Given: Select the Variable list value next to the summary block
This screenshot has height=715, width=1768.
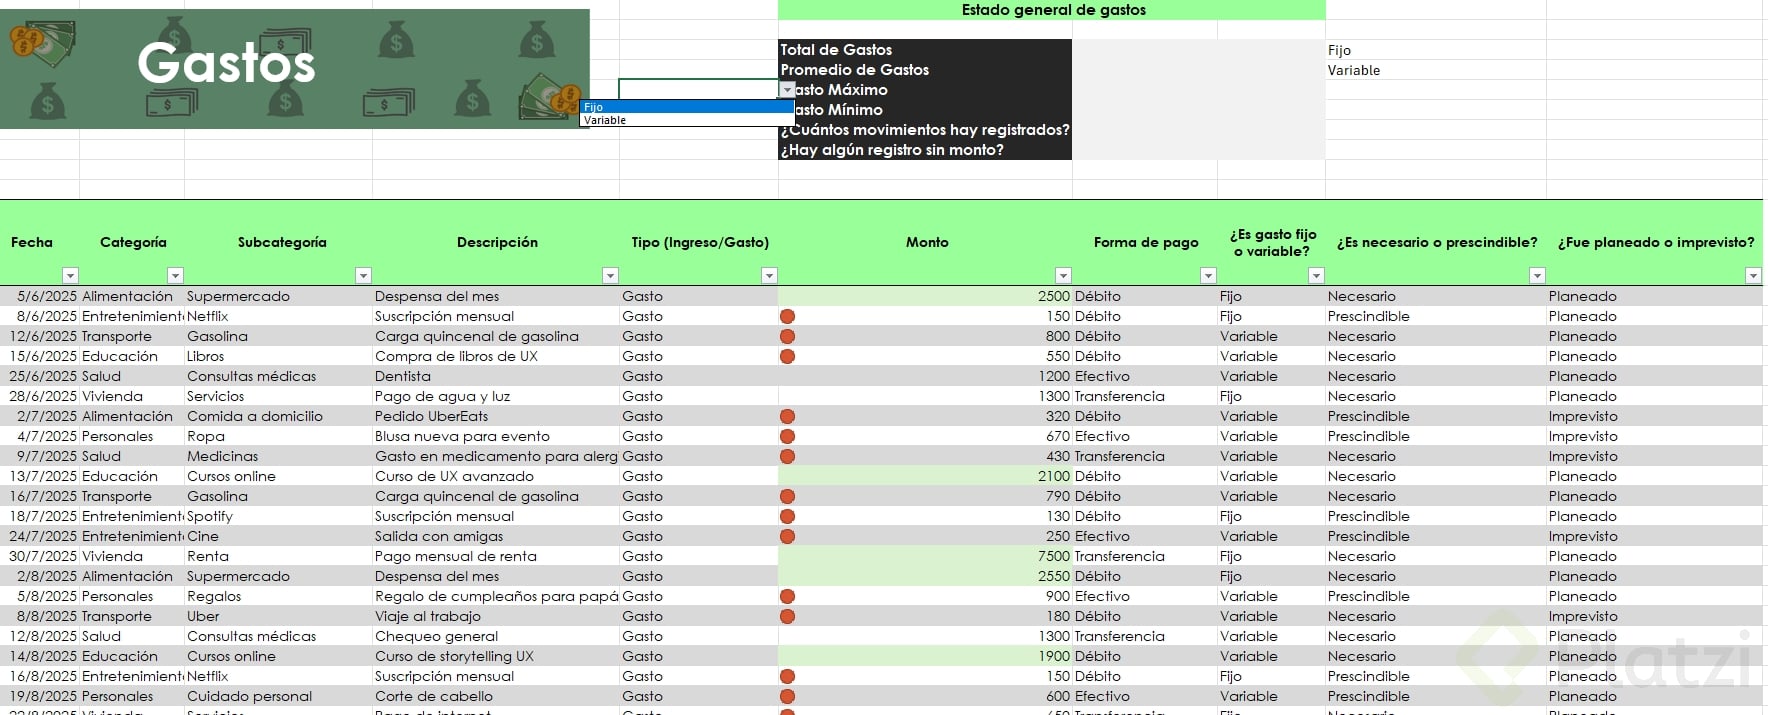Looking at the screenshot, I should point(1436,70).
